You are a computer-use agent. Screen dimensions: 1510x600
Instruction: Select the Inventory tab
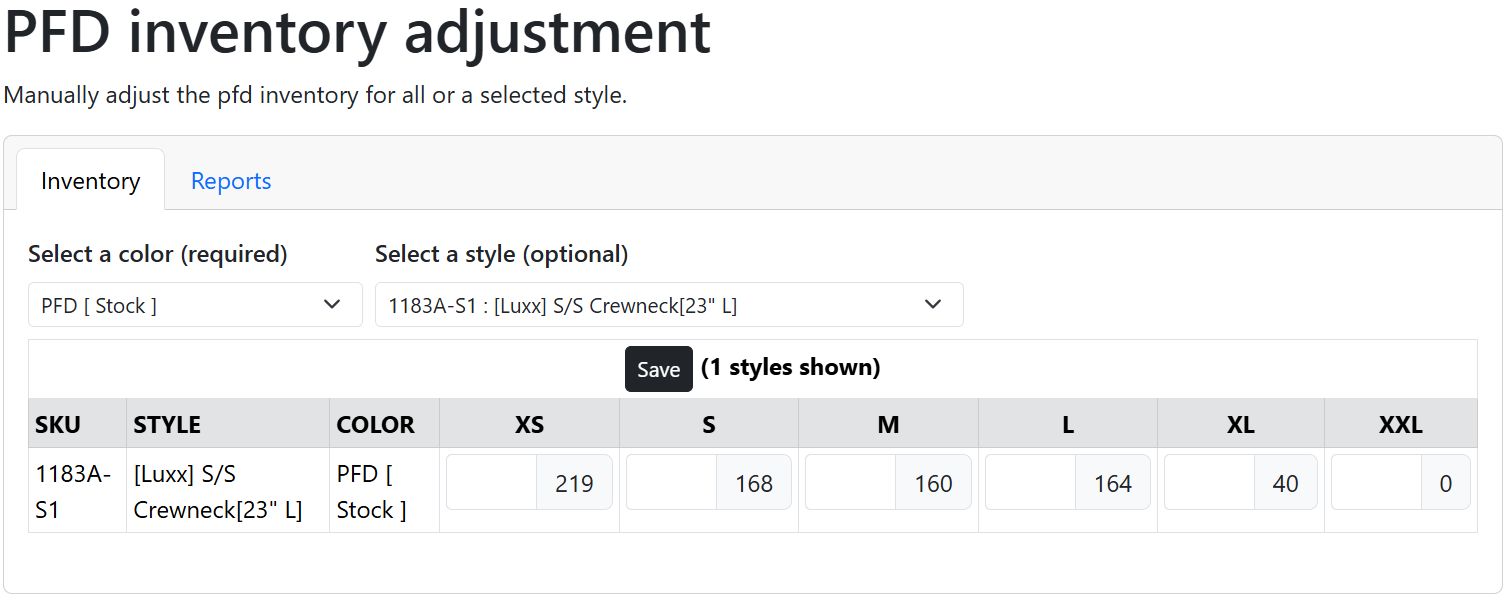(90, 181)
